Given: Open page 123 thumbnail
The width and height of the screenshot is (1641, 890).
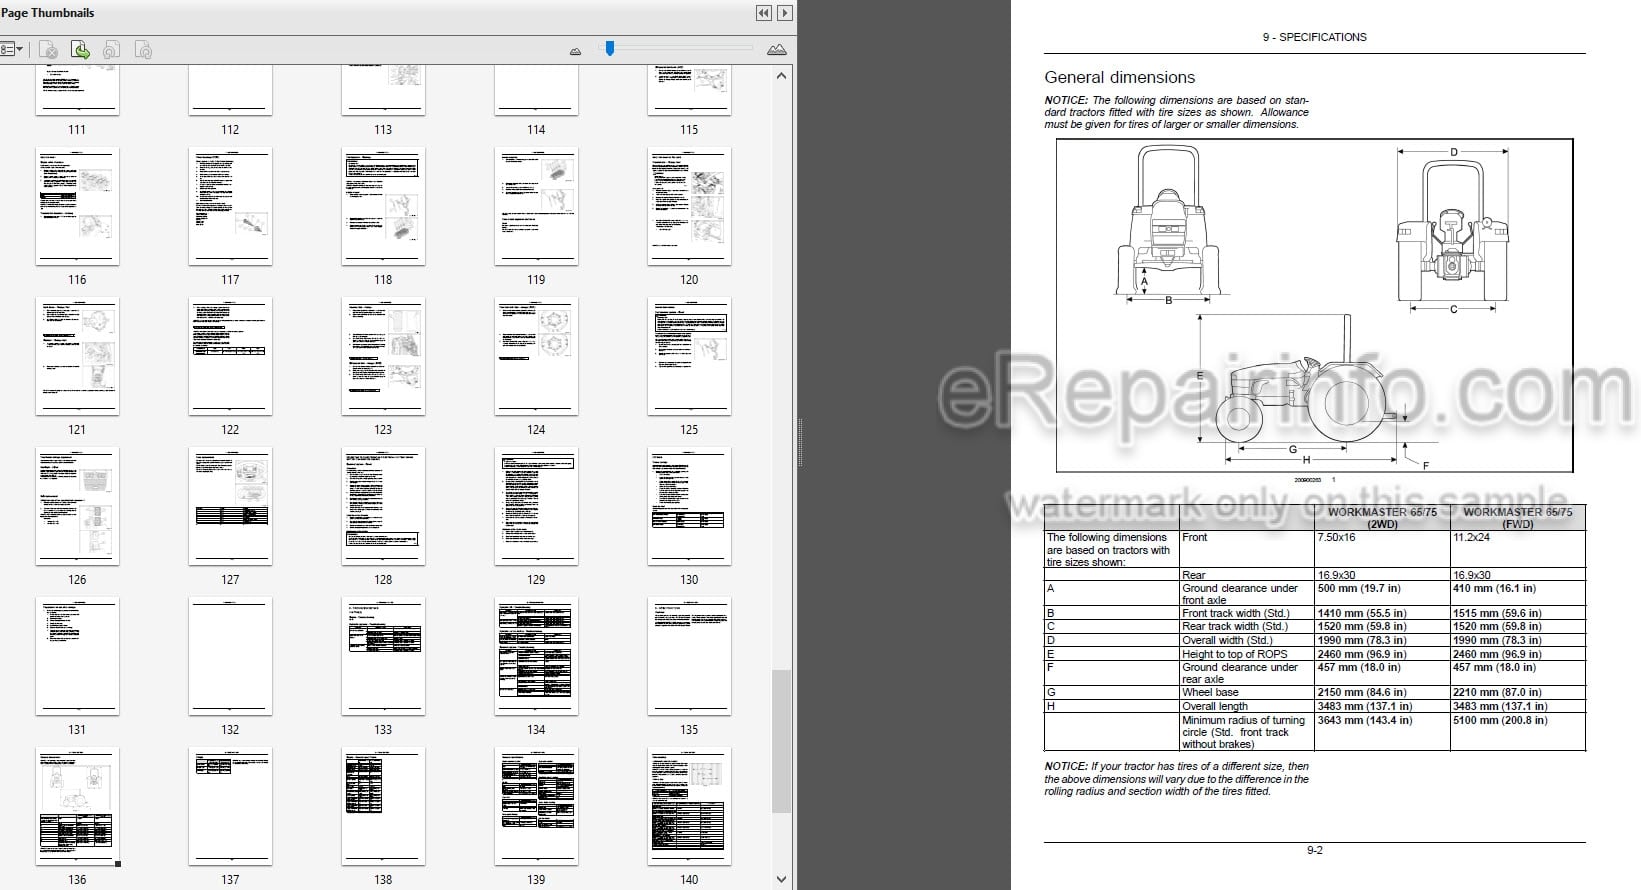Looking at the screenshot, I should click(383, 356).
